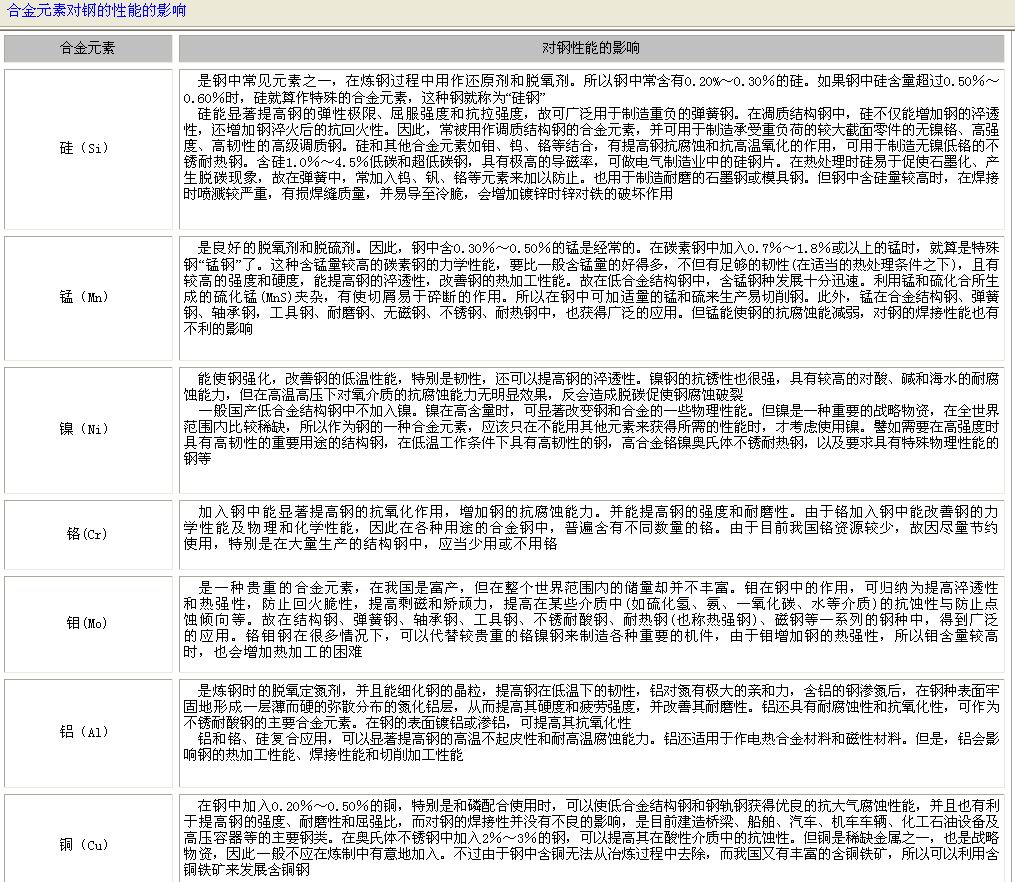The height and width of the screenshot is (882, 1015).
Task: Select the 镍（Ni） element cell
Action: 88,430
